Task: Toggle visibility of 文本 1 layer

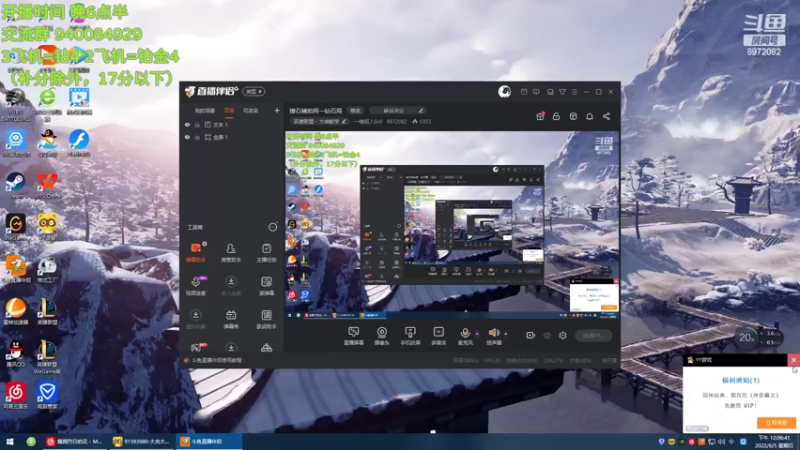Action: [x=187, y=124]
